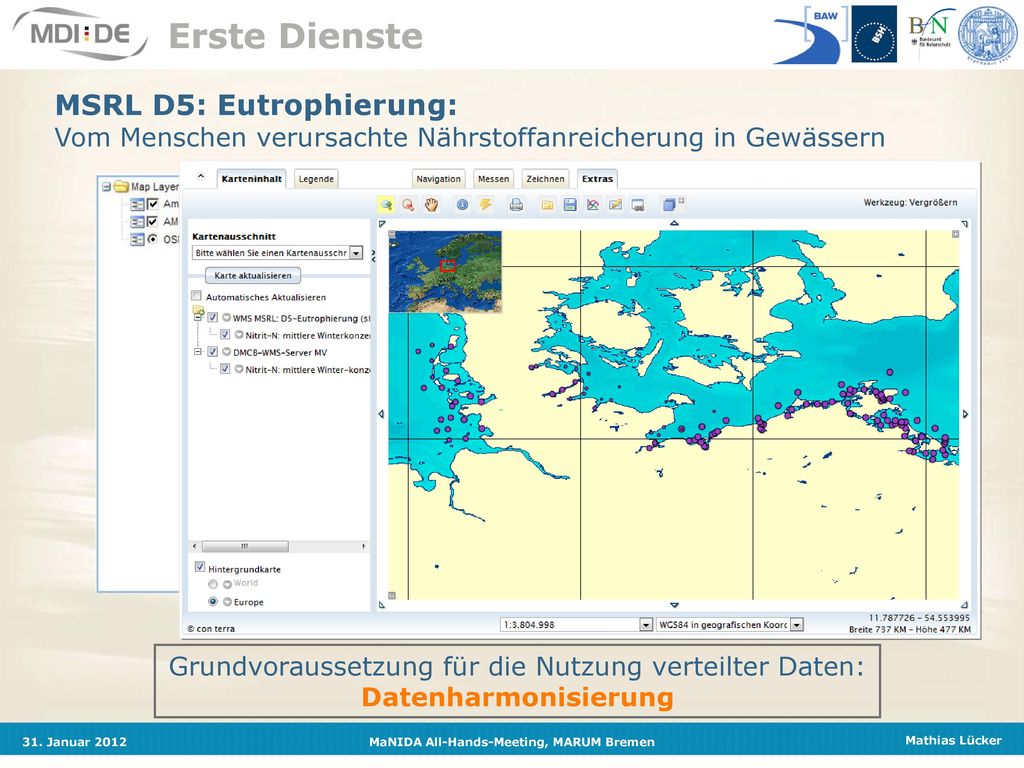1024x768 pixels.
Task: Select the zoom-in magnifier tool
Action: coord(386,205)
